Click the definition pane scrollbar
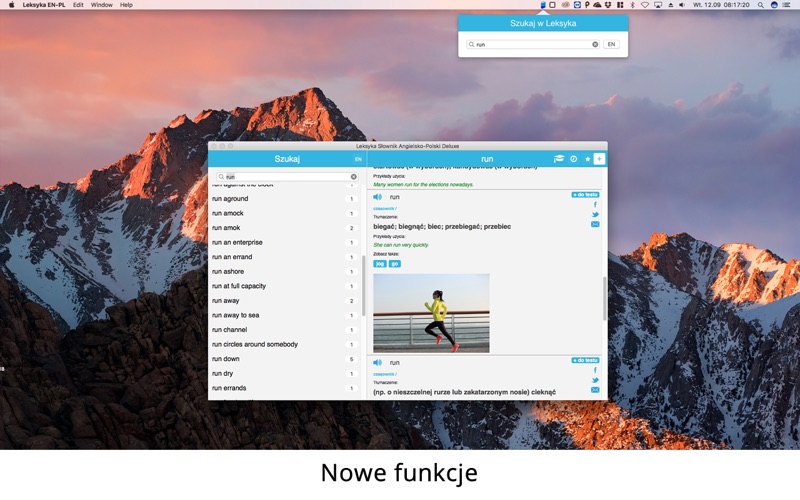The width and height of the screenshot is (800, 500). [605, 299]
